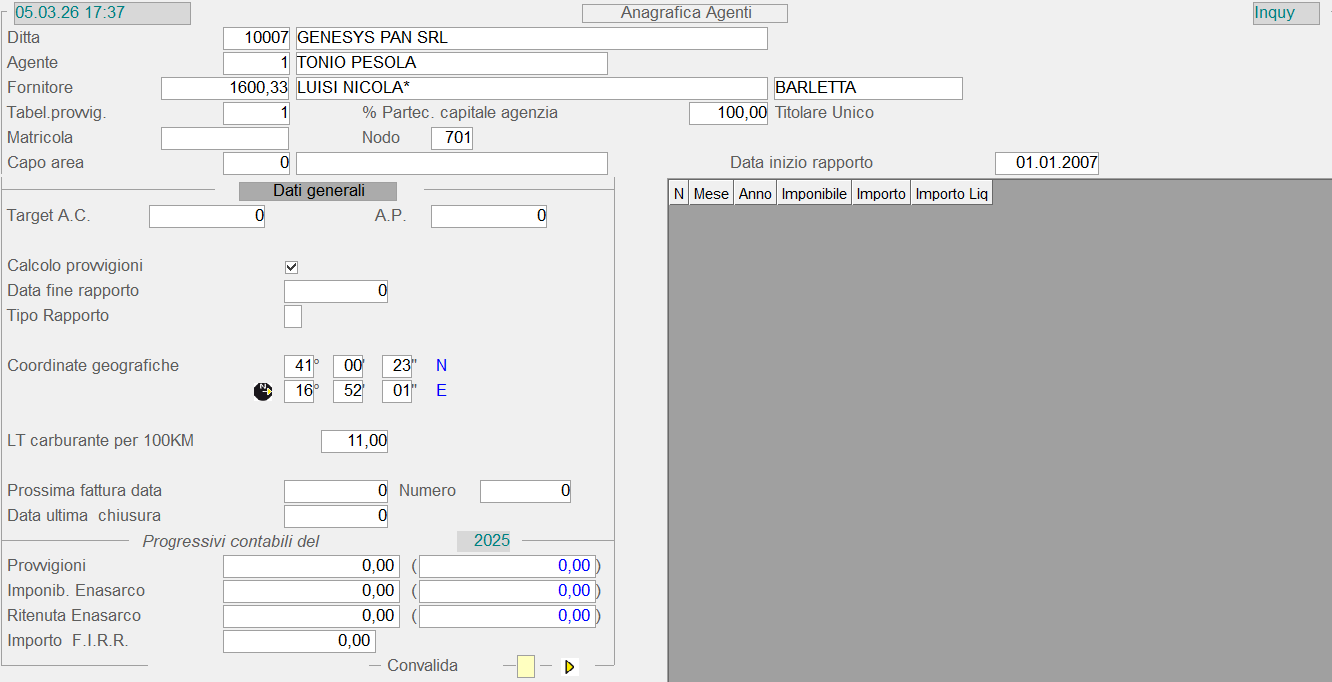Screen dimensions: 1332x682
Task: Click the Fornitore code field
Action: pyautogui.click(x=225, y=88)
